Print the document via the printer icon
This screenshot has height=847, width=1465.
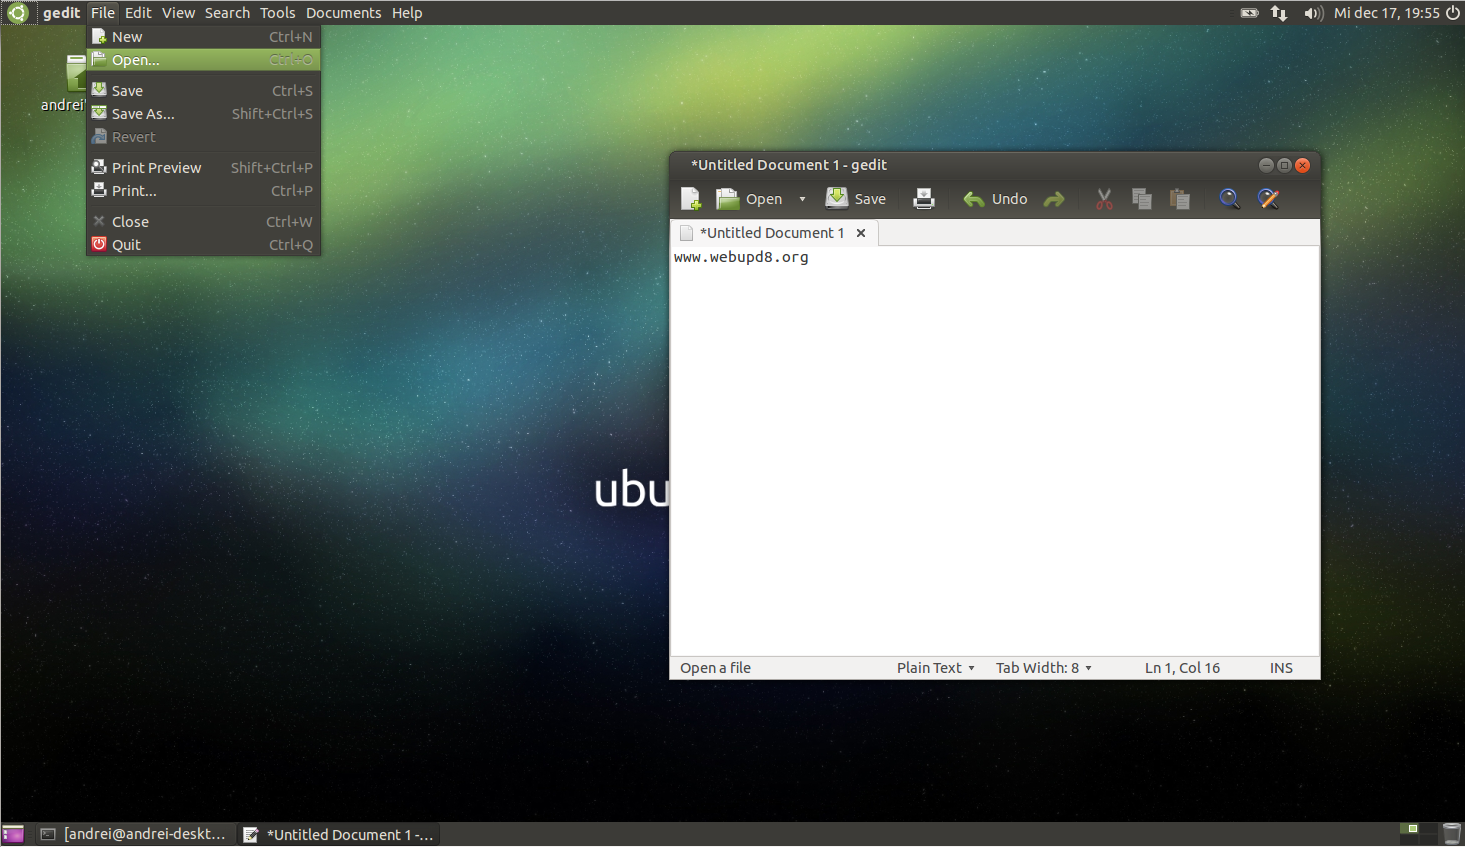(x=922, y=198)
